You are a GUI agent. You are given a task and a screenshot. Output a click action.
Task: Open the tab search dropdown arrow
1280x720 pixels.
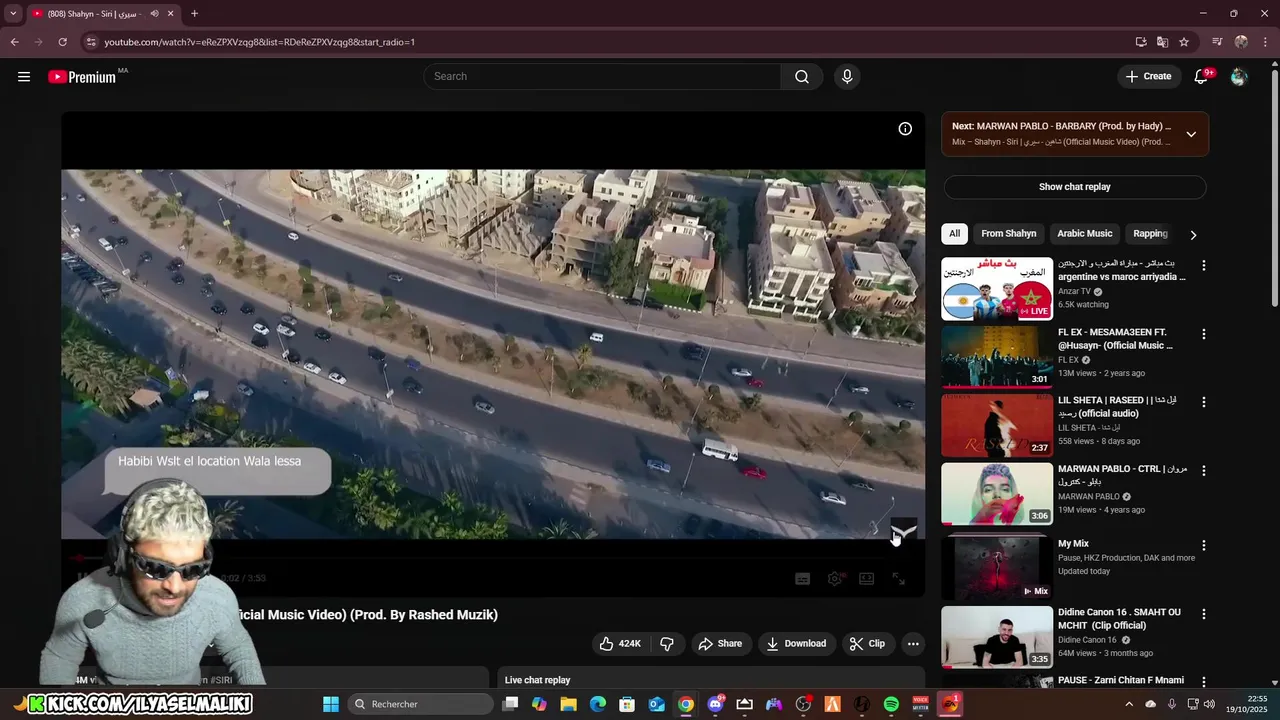tap(12, 14)
